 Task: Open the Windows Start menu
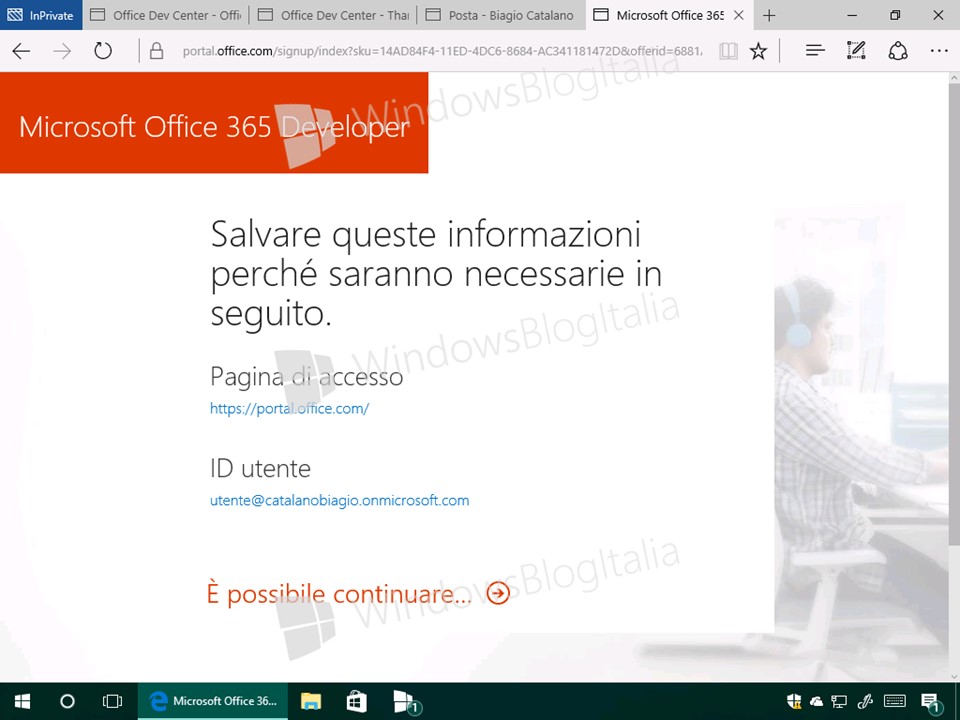coord(22,701)
